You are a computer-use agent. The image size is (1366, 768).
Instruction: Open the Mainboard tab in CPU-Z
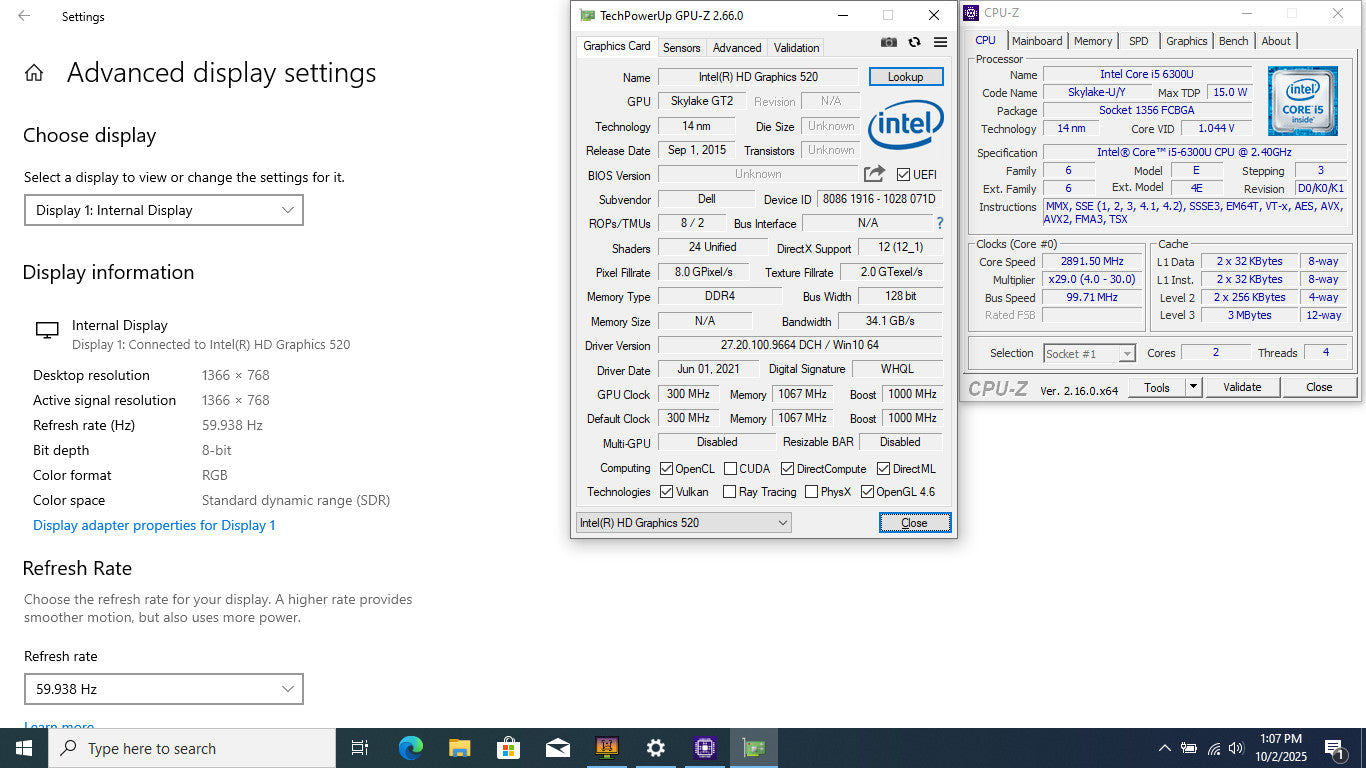click(x=1036, y=41)
